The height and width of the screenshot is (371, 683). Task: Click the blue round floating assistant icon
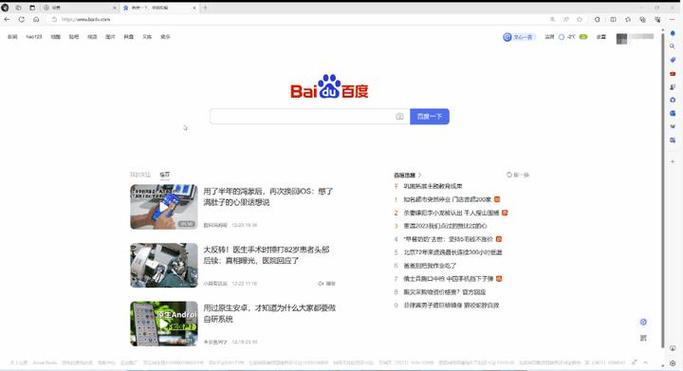[643, 322]
